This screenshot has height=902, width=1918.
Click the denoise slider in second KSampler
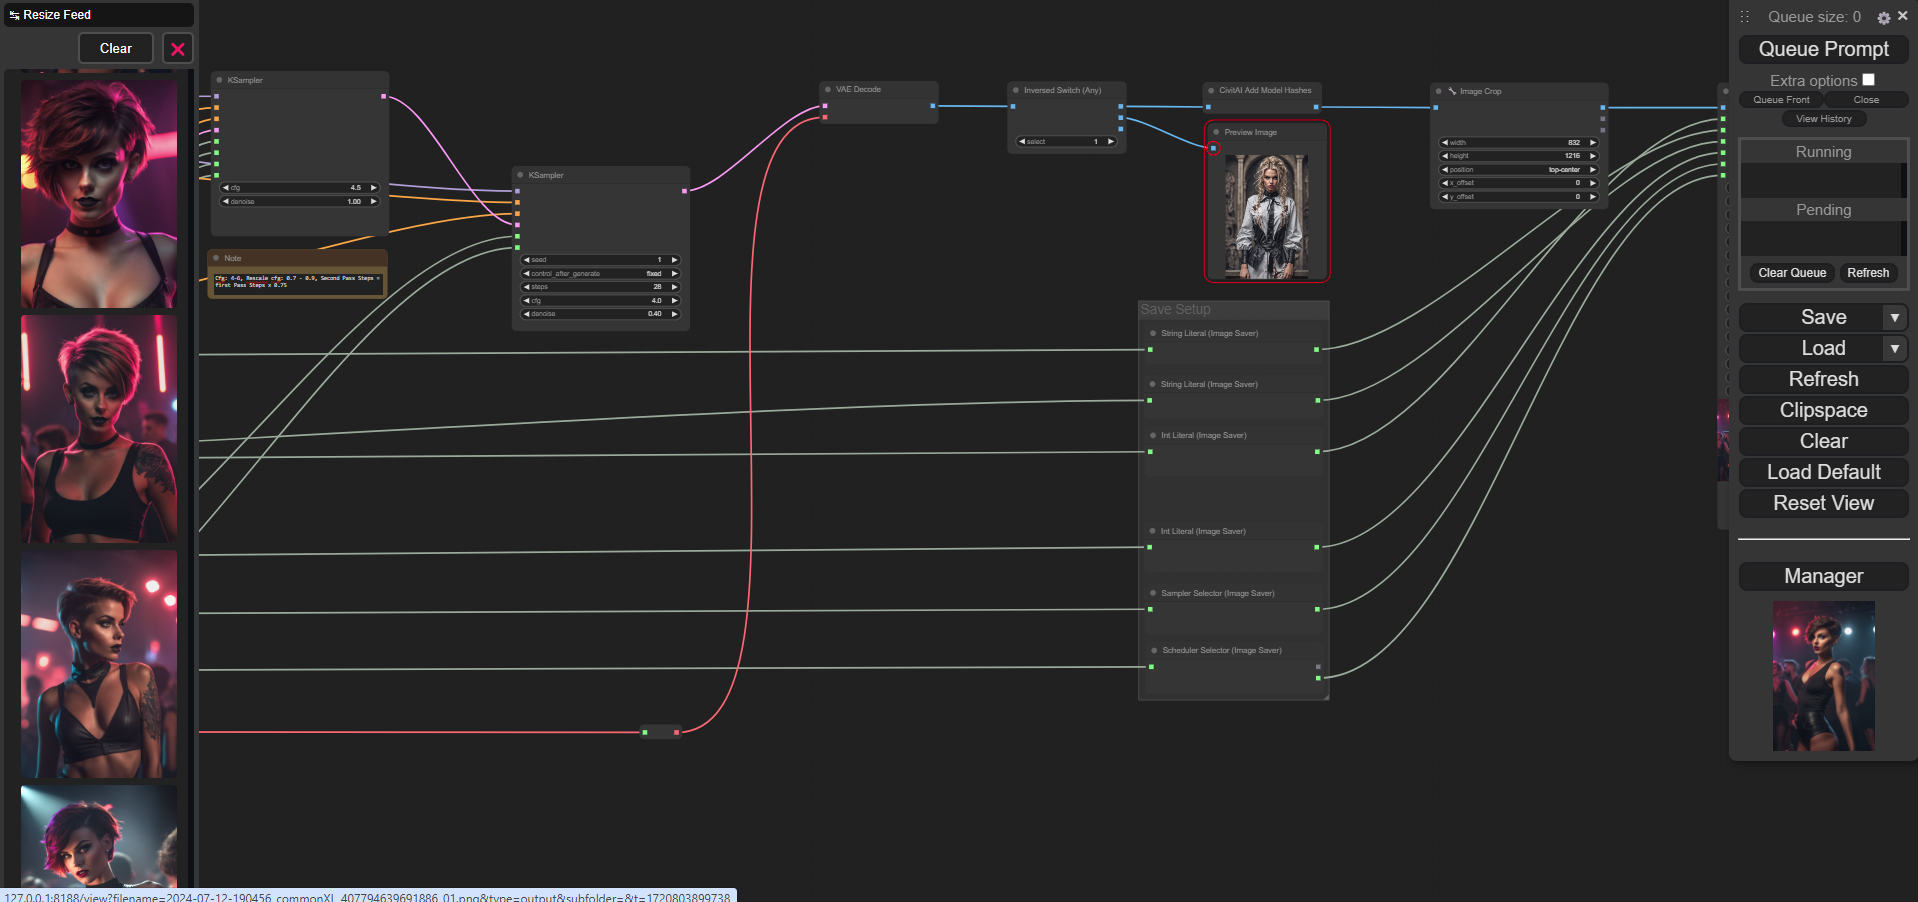click(600, 314)
